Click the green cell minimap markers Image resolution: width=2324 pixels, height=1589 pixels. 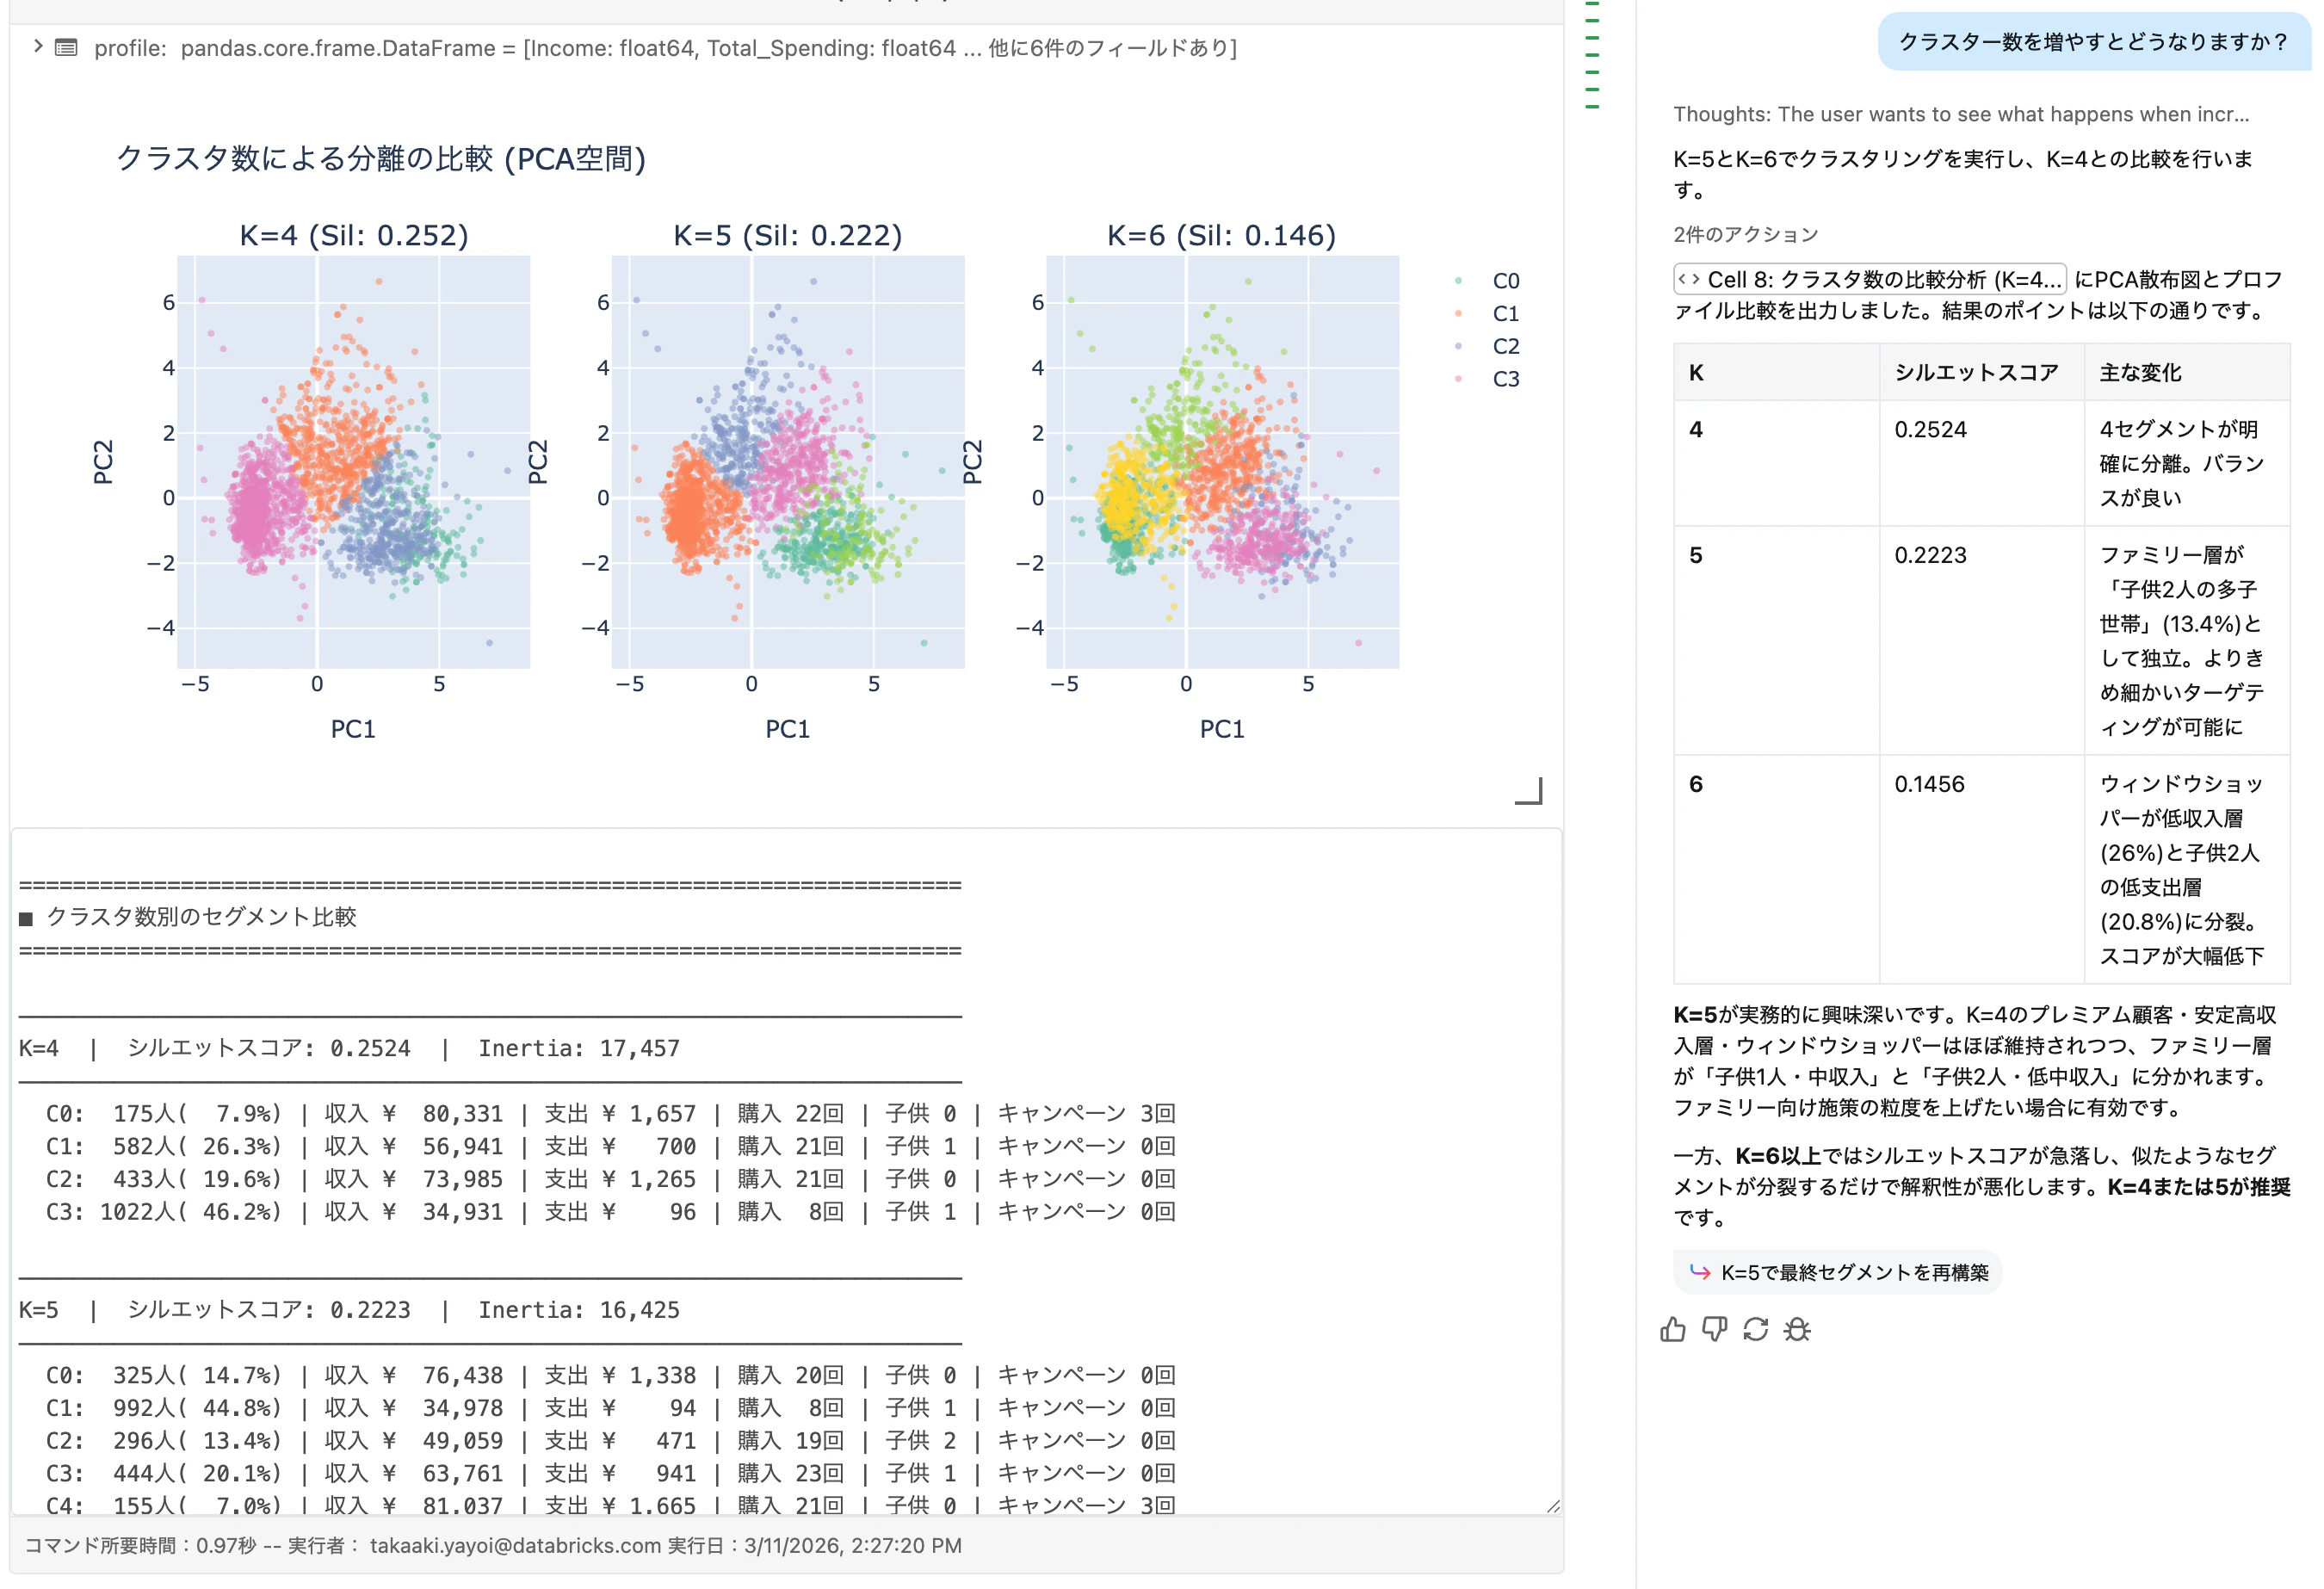click(x=1593, y=55)
